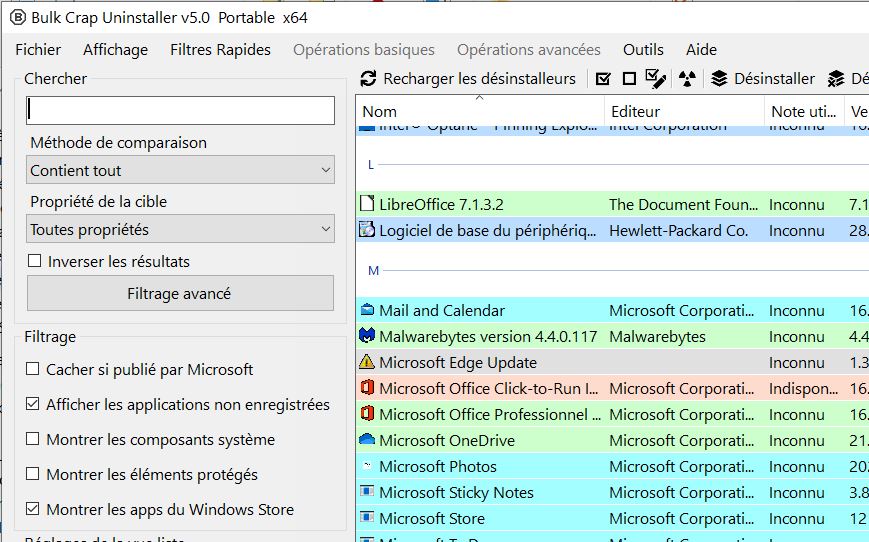This screenshot has width=869, height=542.
Task: Collapse the L group header
Action: (371, 165)
